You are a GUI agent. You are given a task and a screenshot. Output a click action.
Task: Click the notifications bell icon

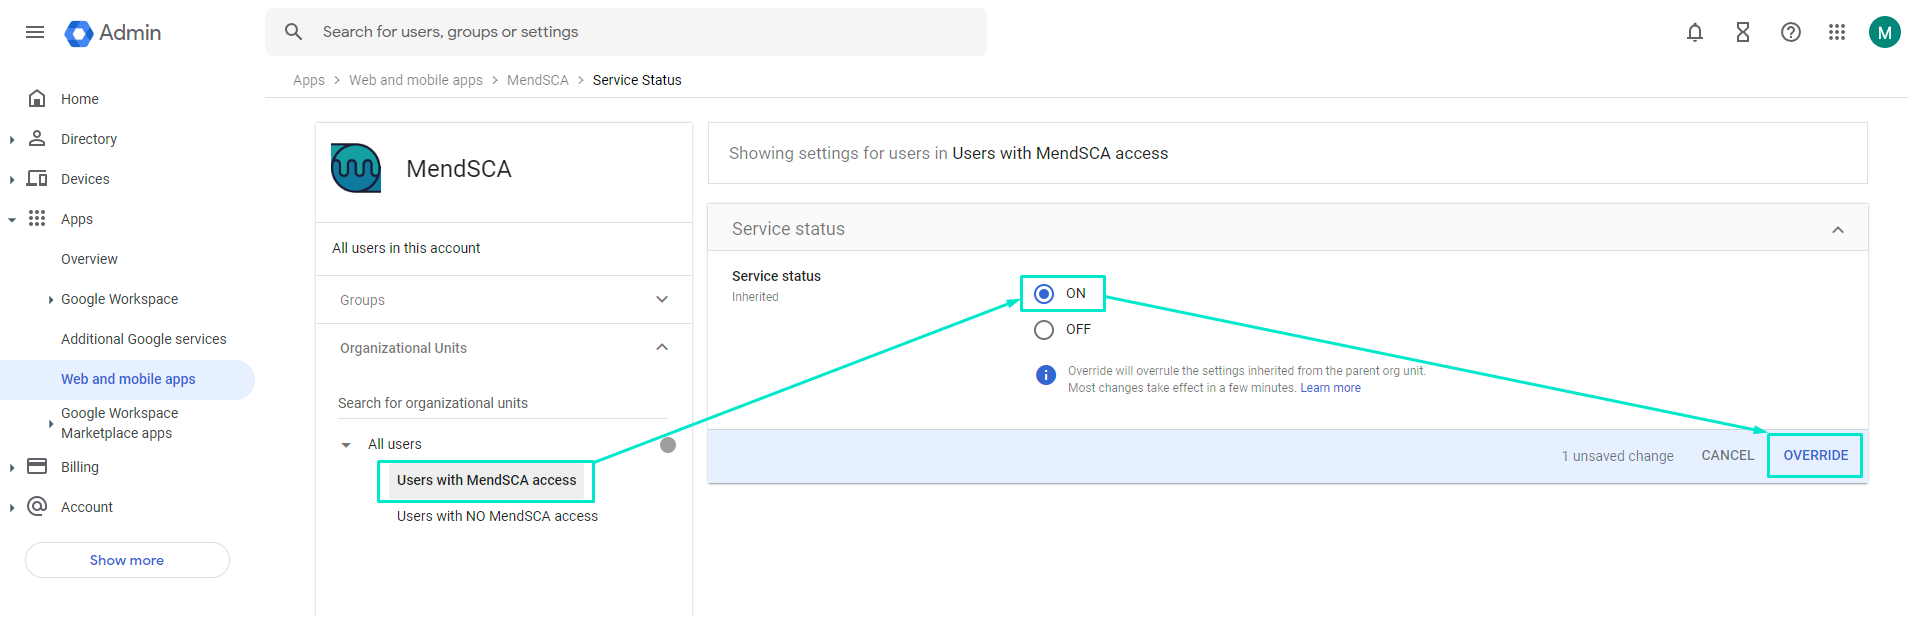click(x=1694, y=32)
